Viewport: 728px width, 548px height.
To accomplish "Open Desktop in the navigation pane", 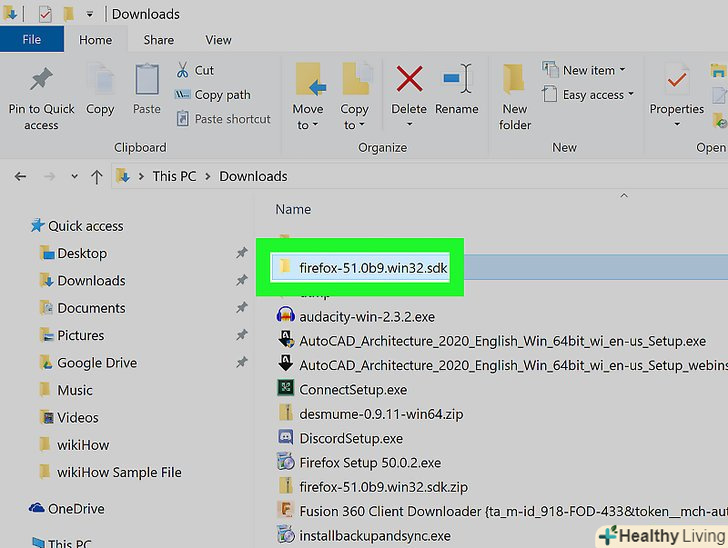I will 73,254.
